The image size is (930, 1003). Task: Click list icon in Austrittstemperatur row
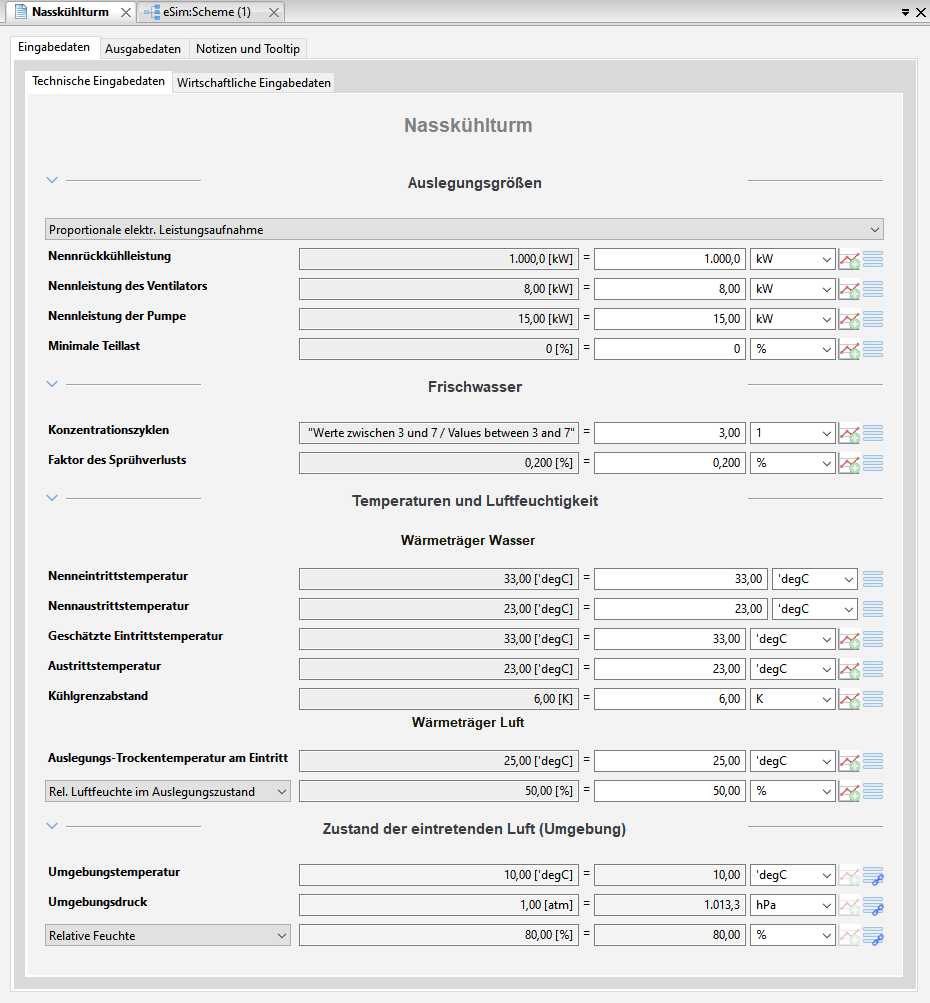point(873,670)
